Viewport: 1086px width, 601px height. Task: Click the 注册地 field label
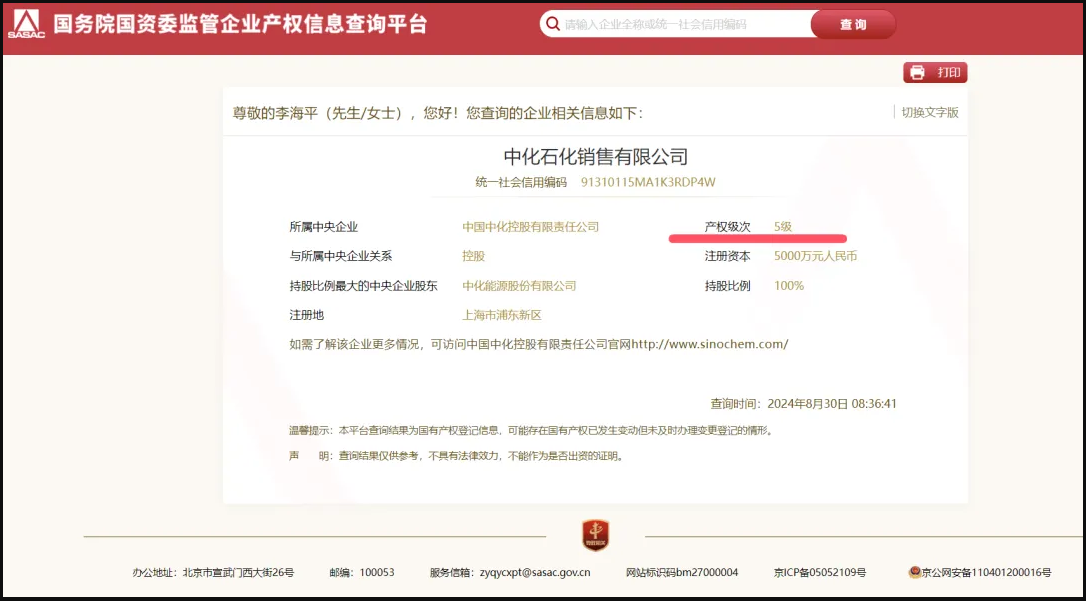click(x=306, y=315)
